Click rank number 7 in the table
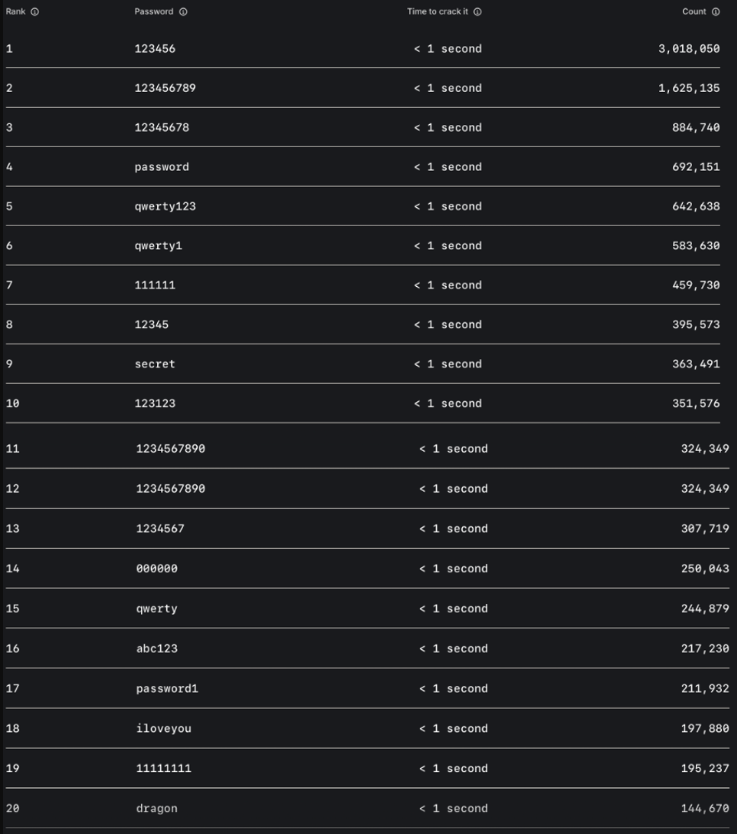 click(x=9, y=286)
